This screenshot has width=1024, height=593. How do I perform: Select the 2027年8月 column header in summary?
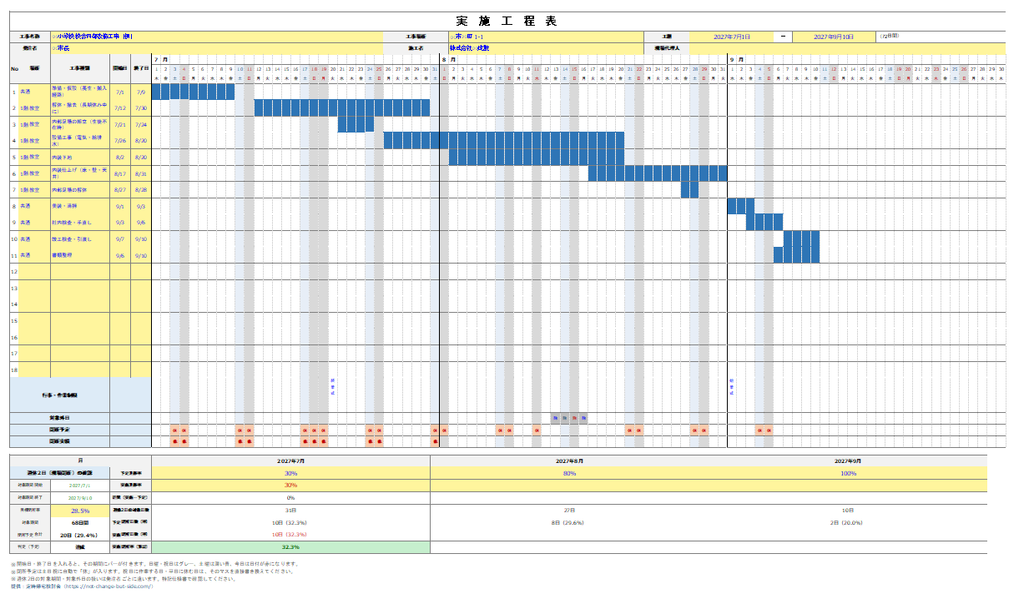pyautogui.click(x=569, y=460)
